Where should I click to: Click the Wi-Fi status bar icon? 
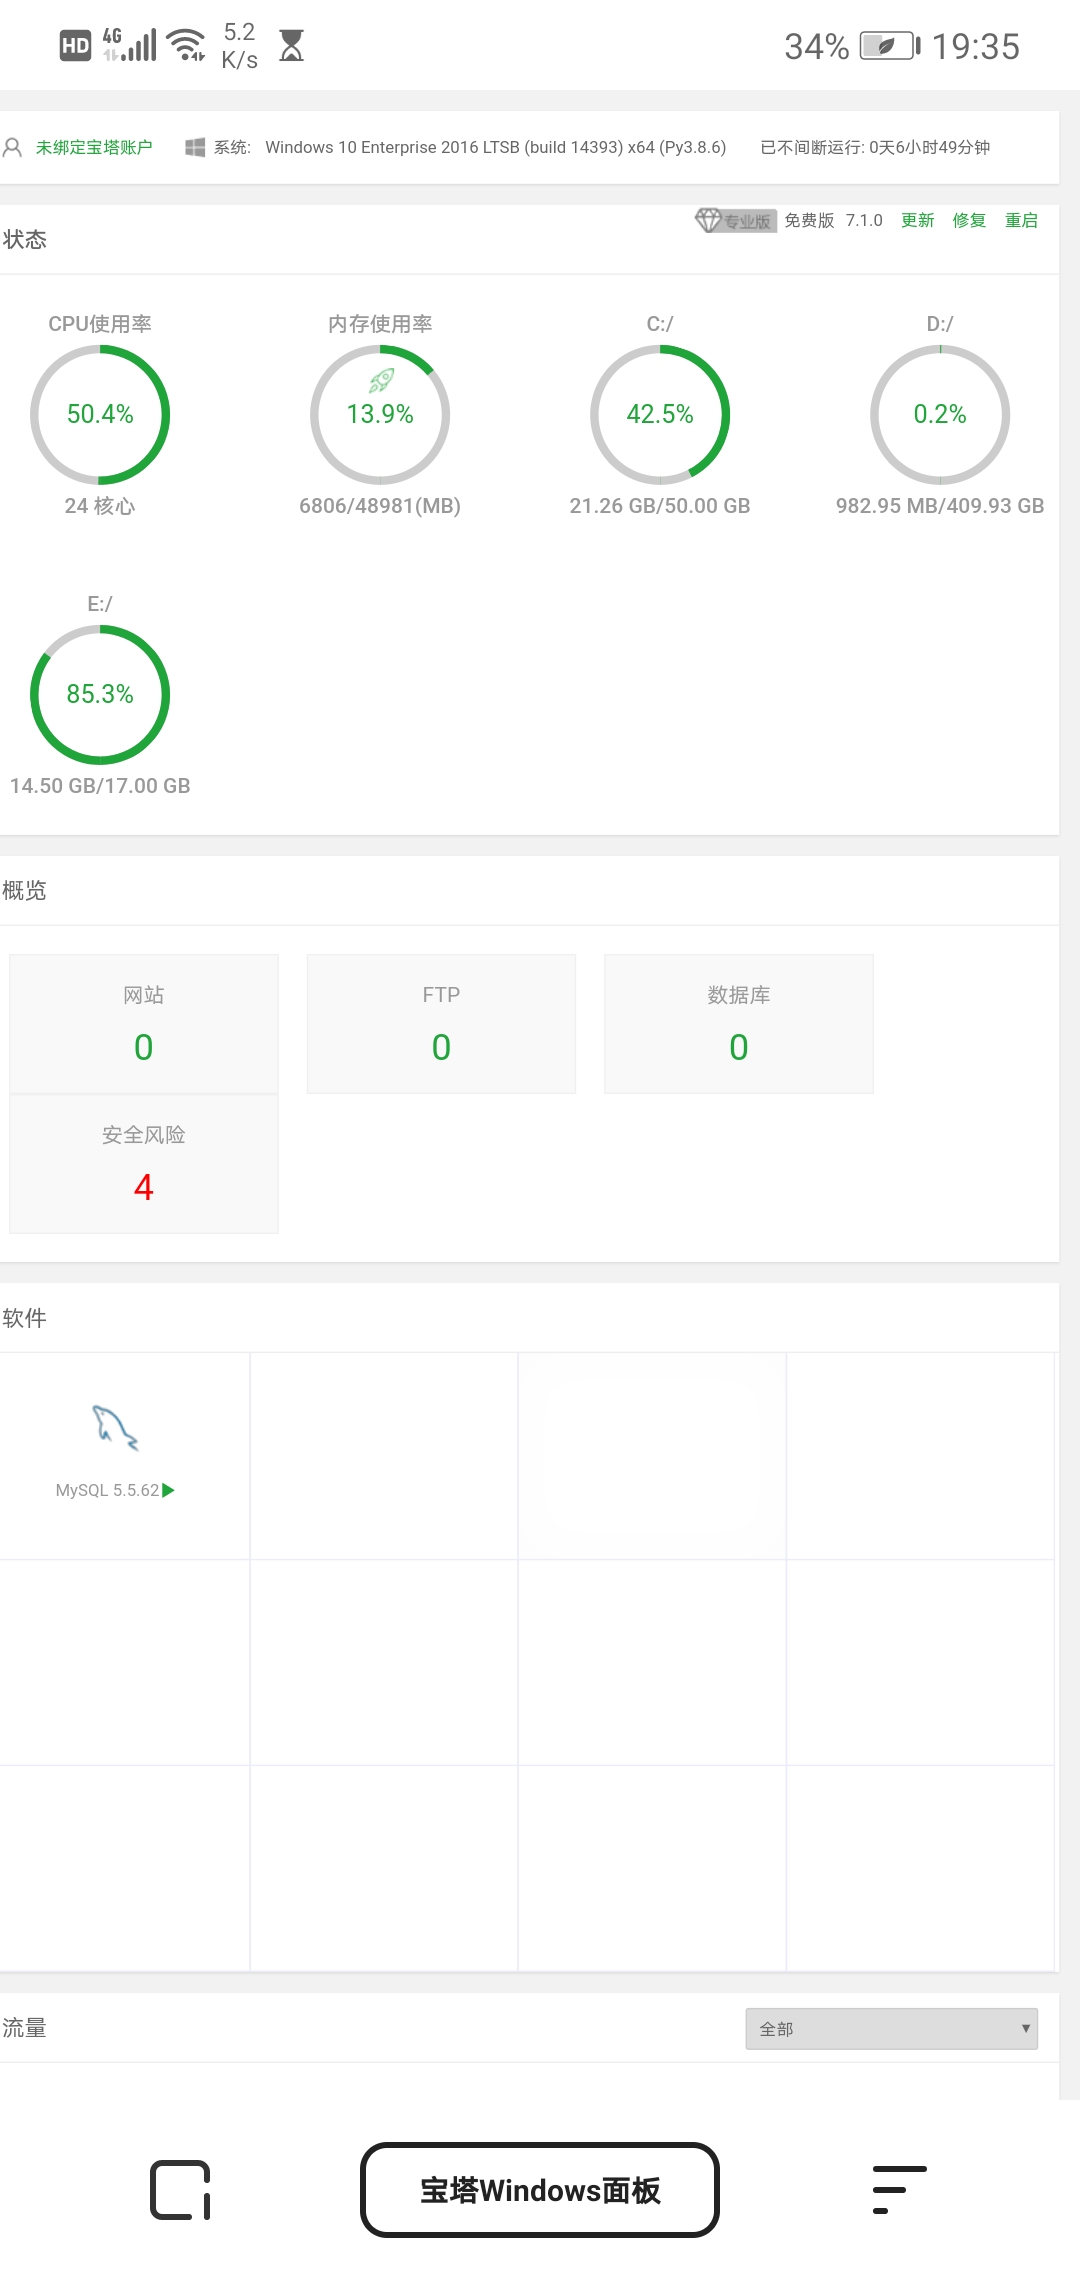pos(187,45)
